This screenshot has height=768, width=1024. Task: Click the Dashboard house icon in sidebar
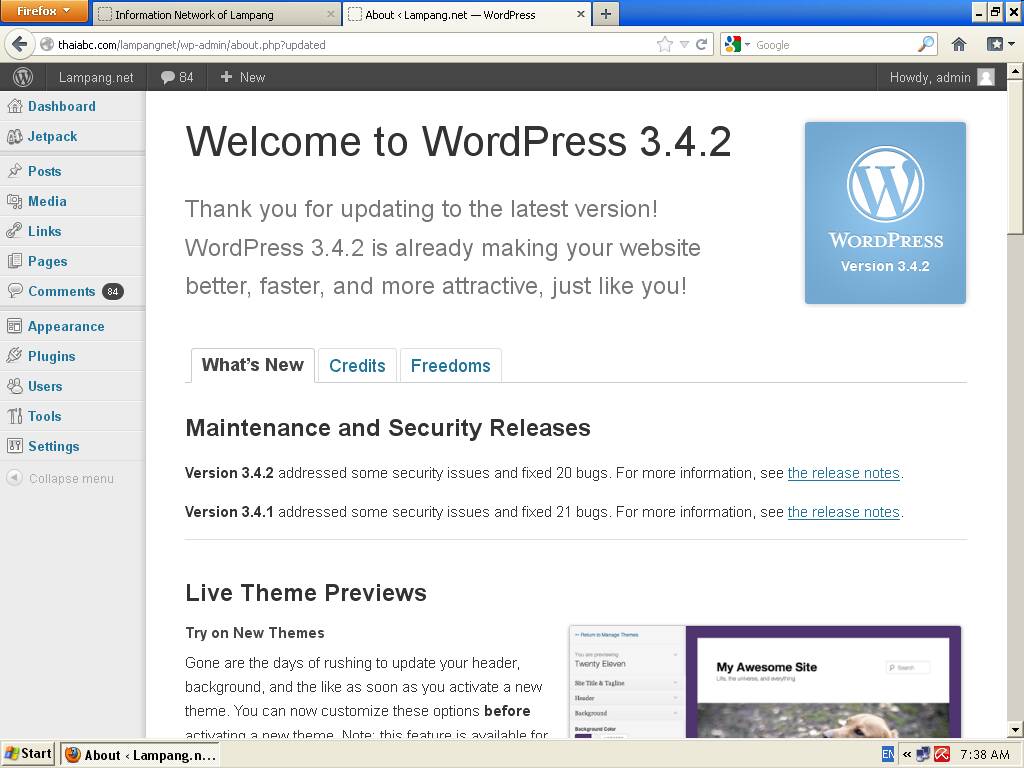14,106
